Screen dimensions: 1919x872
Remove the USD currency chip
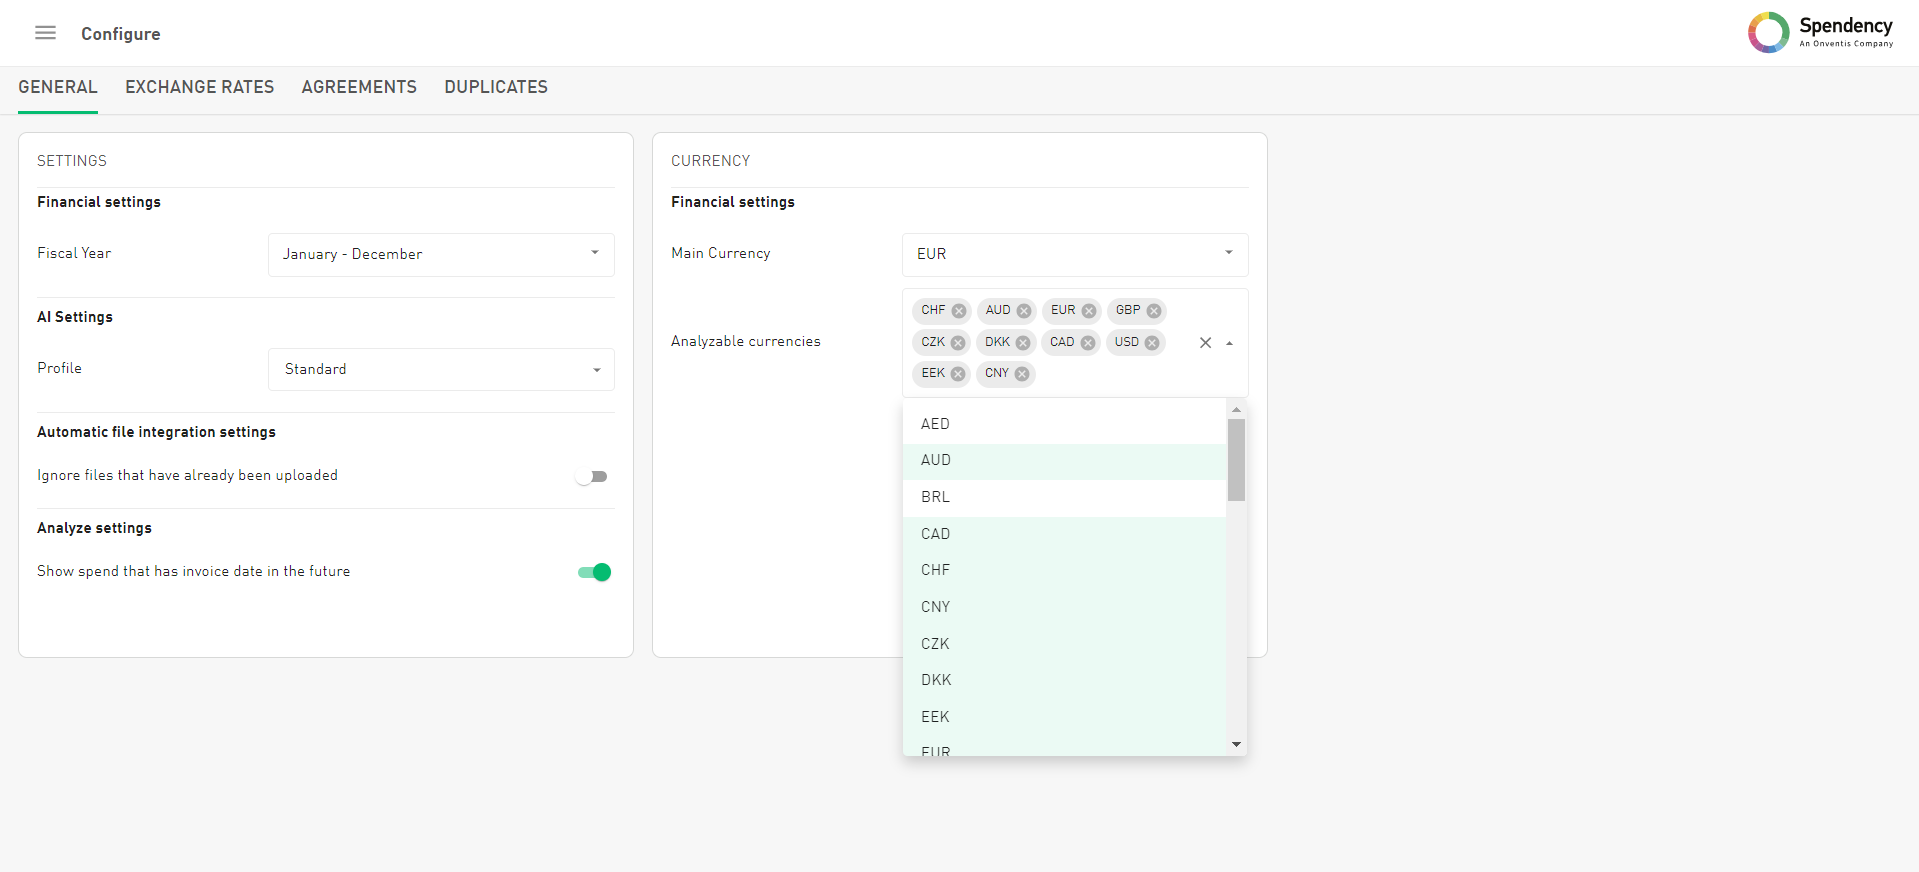click(1152, 343)
